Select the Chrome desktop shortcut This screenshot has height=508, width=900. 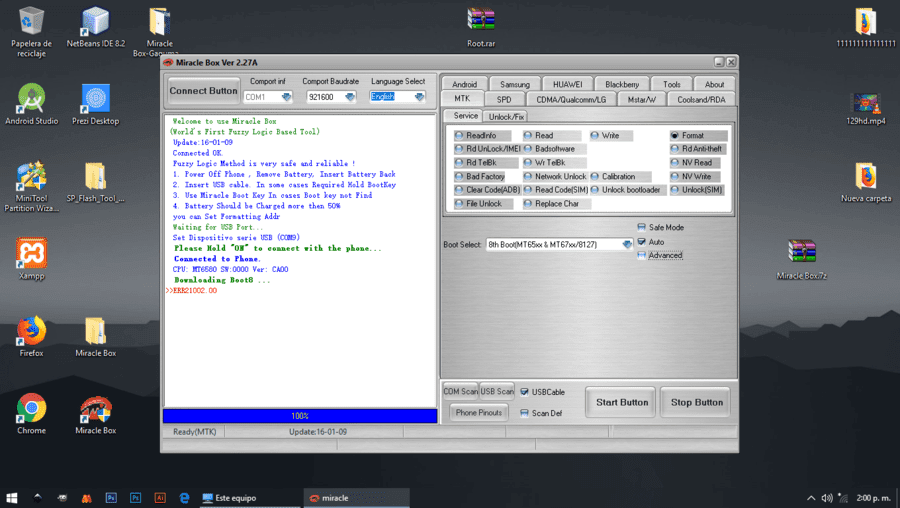click(x=31, y=414)
